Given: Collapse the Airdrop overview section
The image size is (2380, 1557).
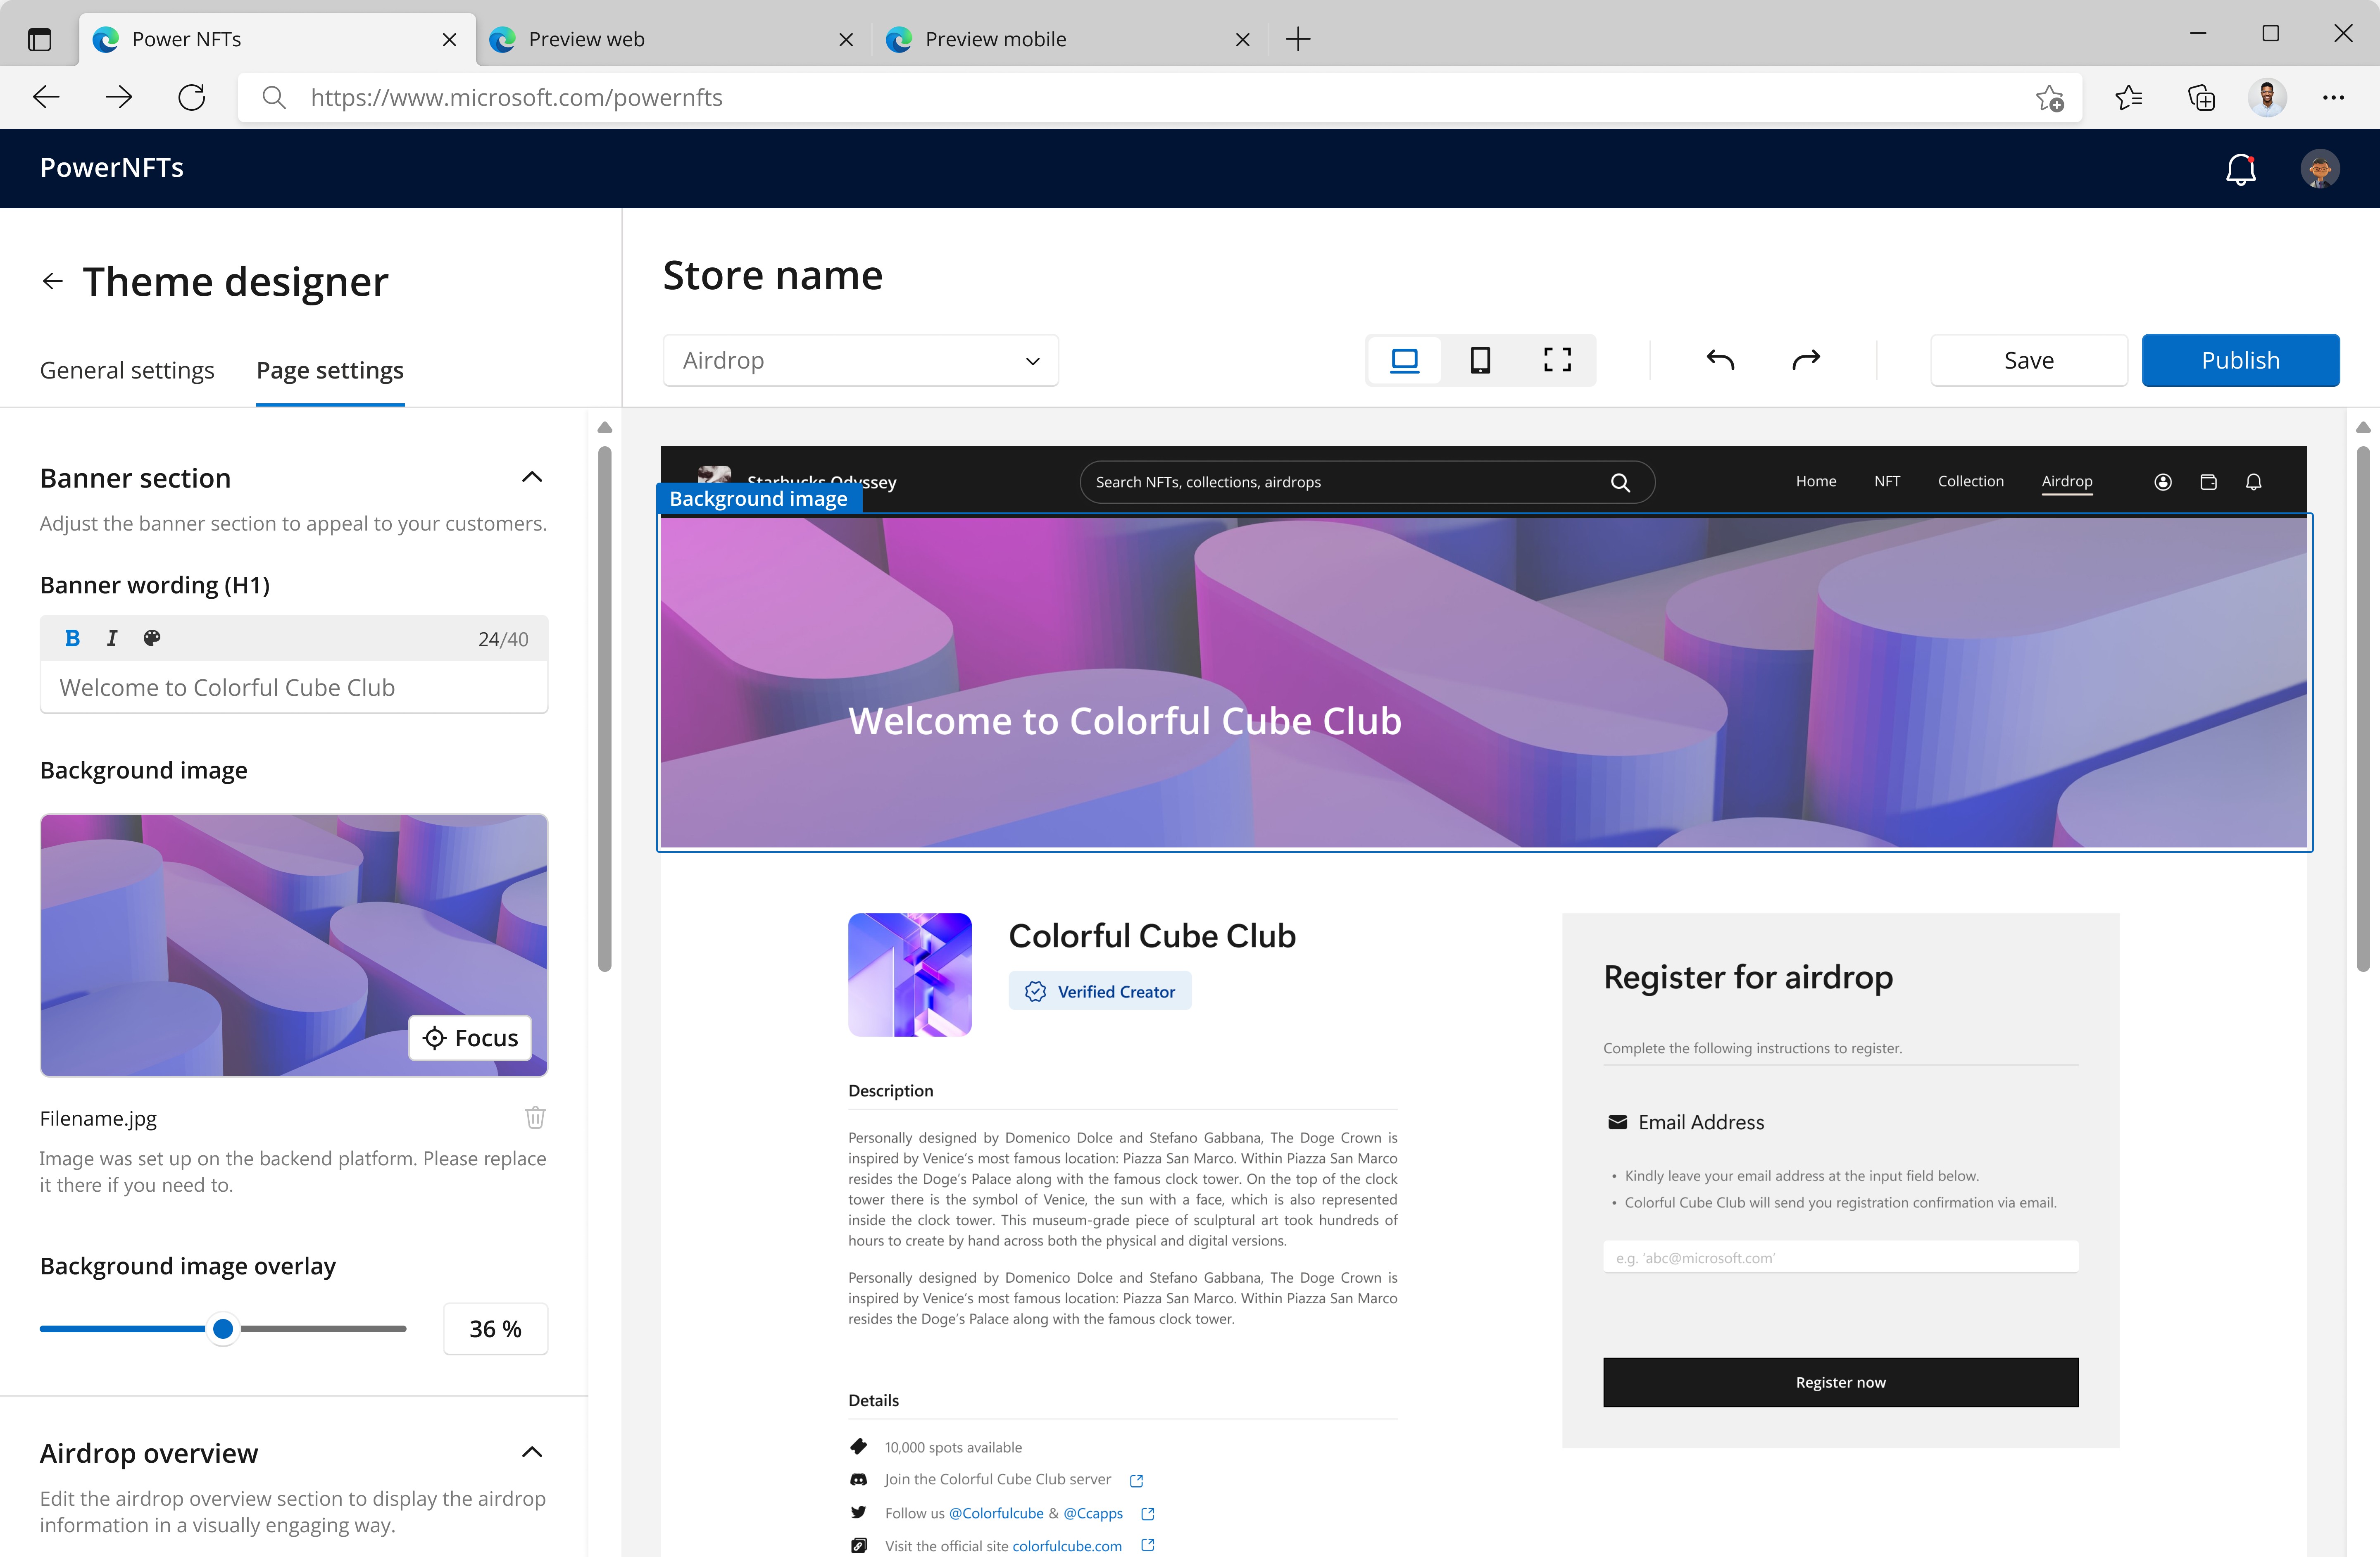Looking at the screenshot, I should pyautogui.click(x=532, y=1452).
